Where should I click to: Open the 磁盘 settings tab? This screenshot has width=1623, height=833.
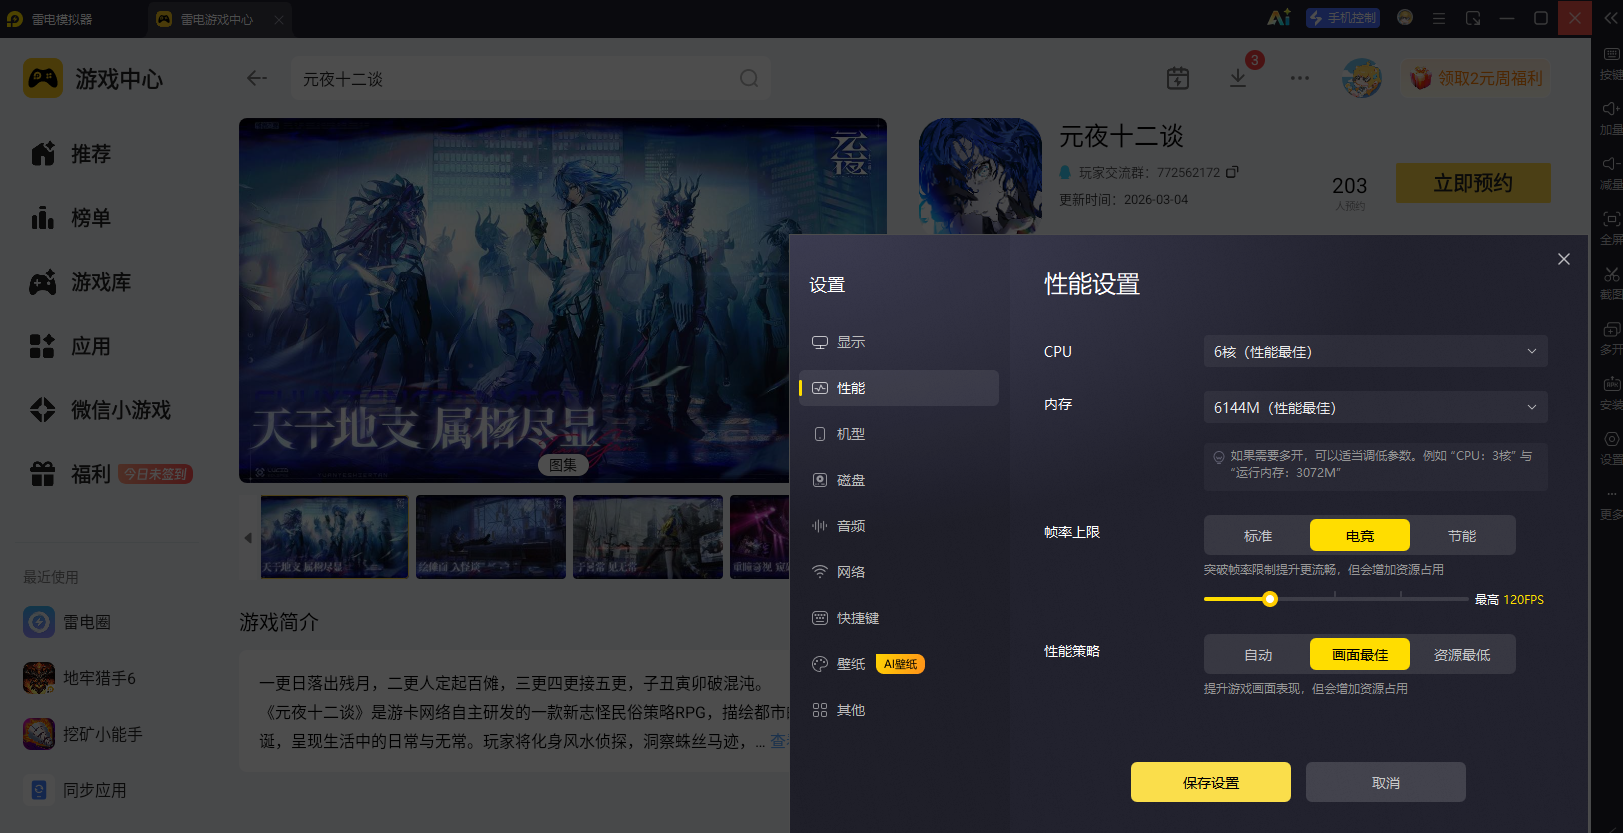[899, 480]
